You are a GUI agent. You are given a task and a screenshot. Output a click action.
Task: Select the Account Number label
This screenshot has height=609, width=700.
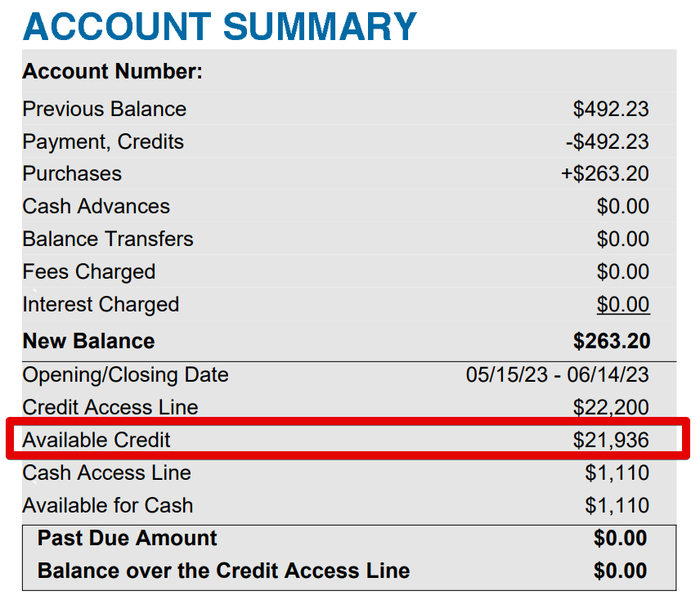pyautogui.click(x=112, y=71)
